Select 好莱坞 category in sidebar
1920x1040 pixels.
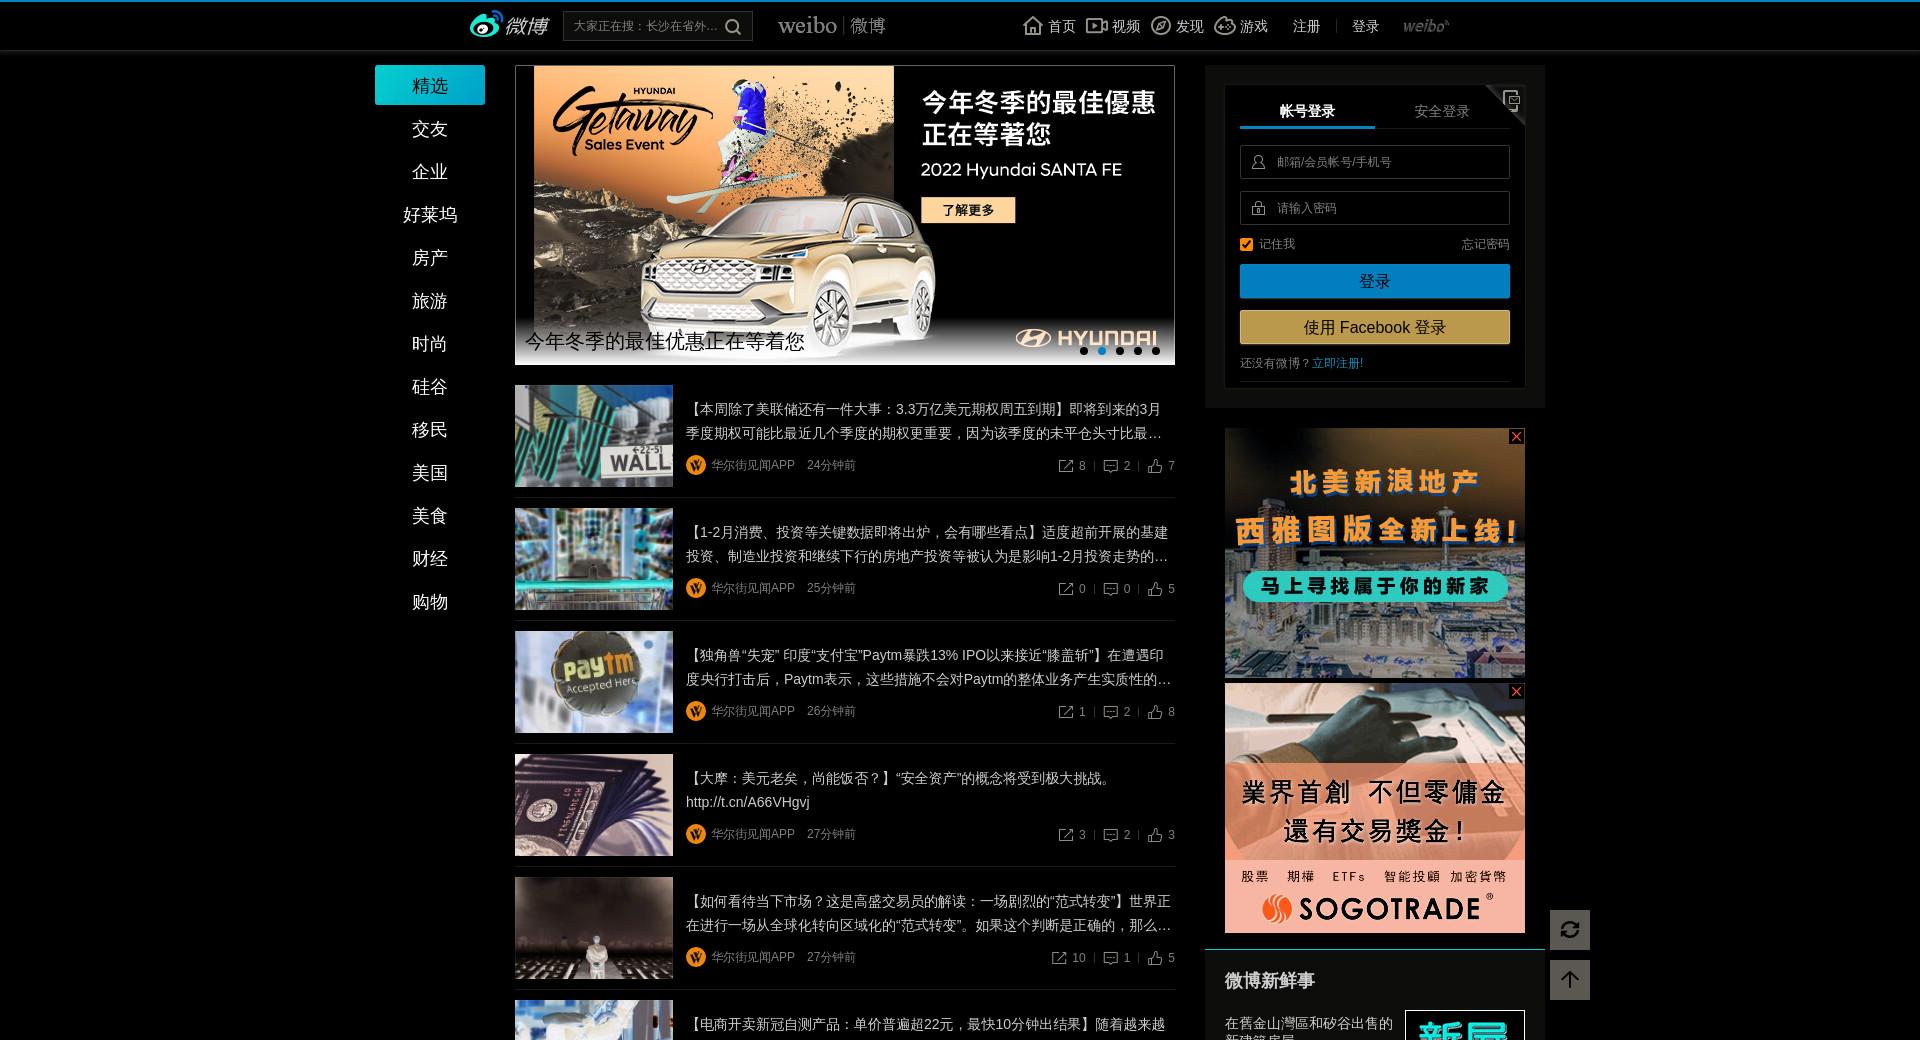pyautogui.click(x=430, y=215)
